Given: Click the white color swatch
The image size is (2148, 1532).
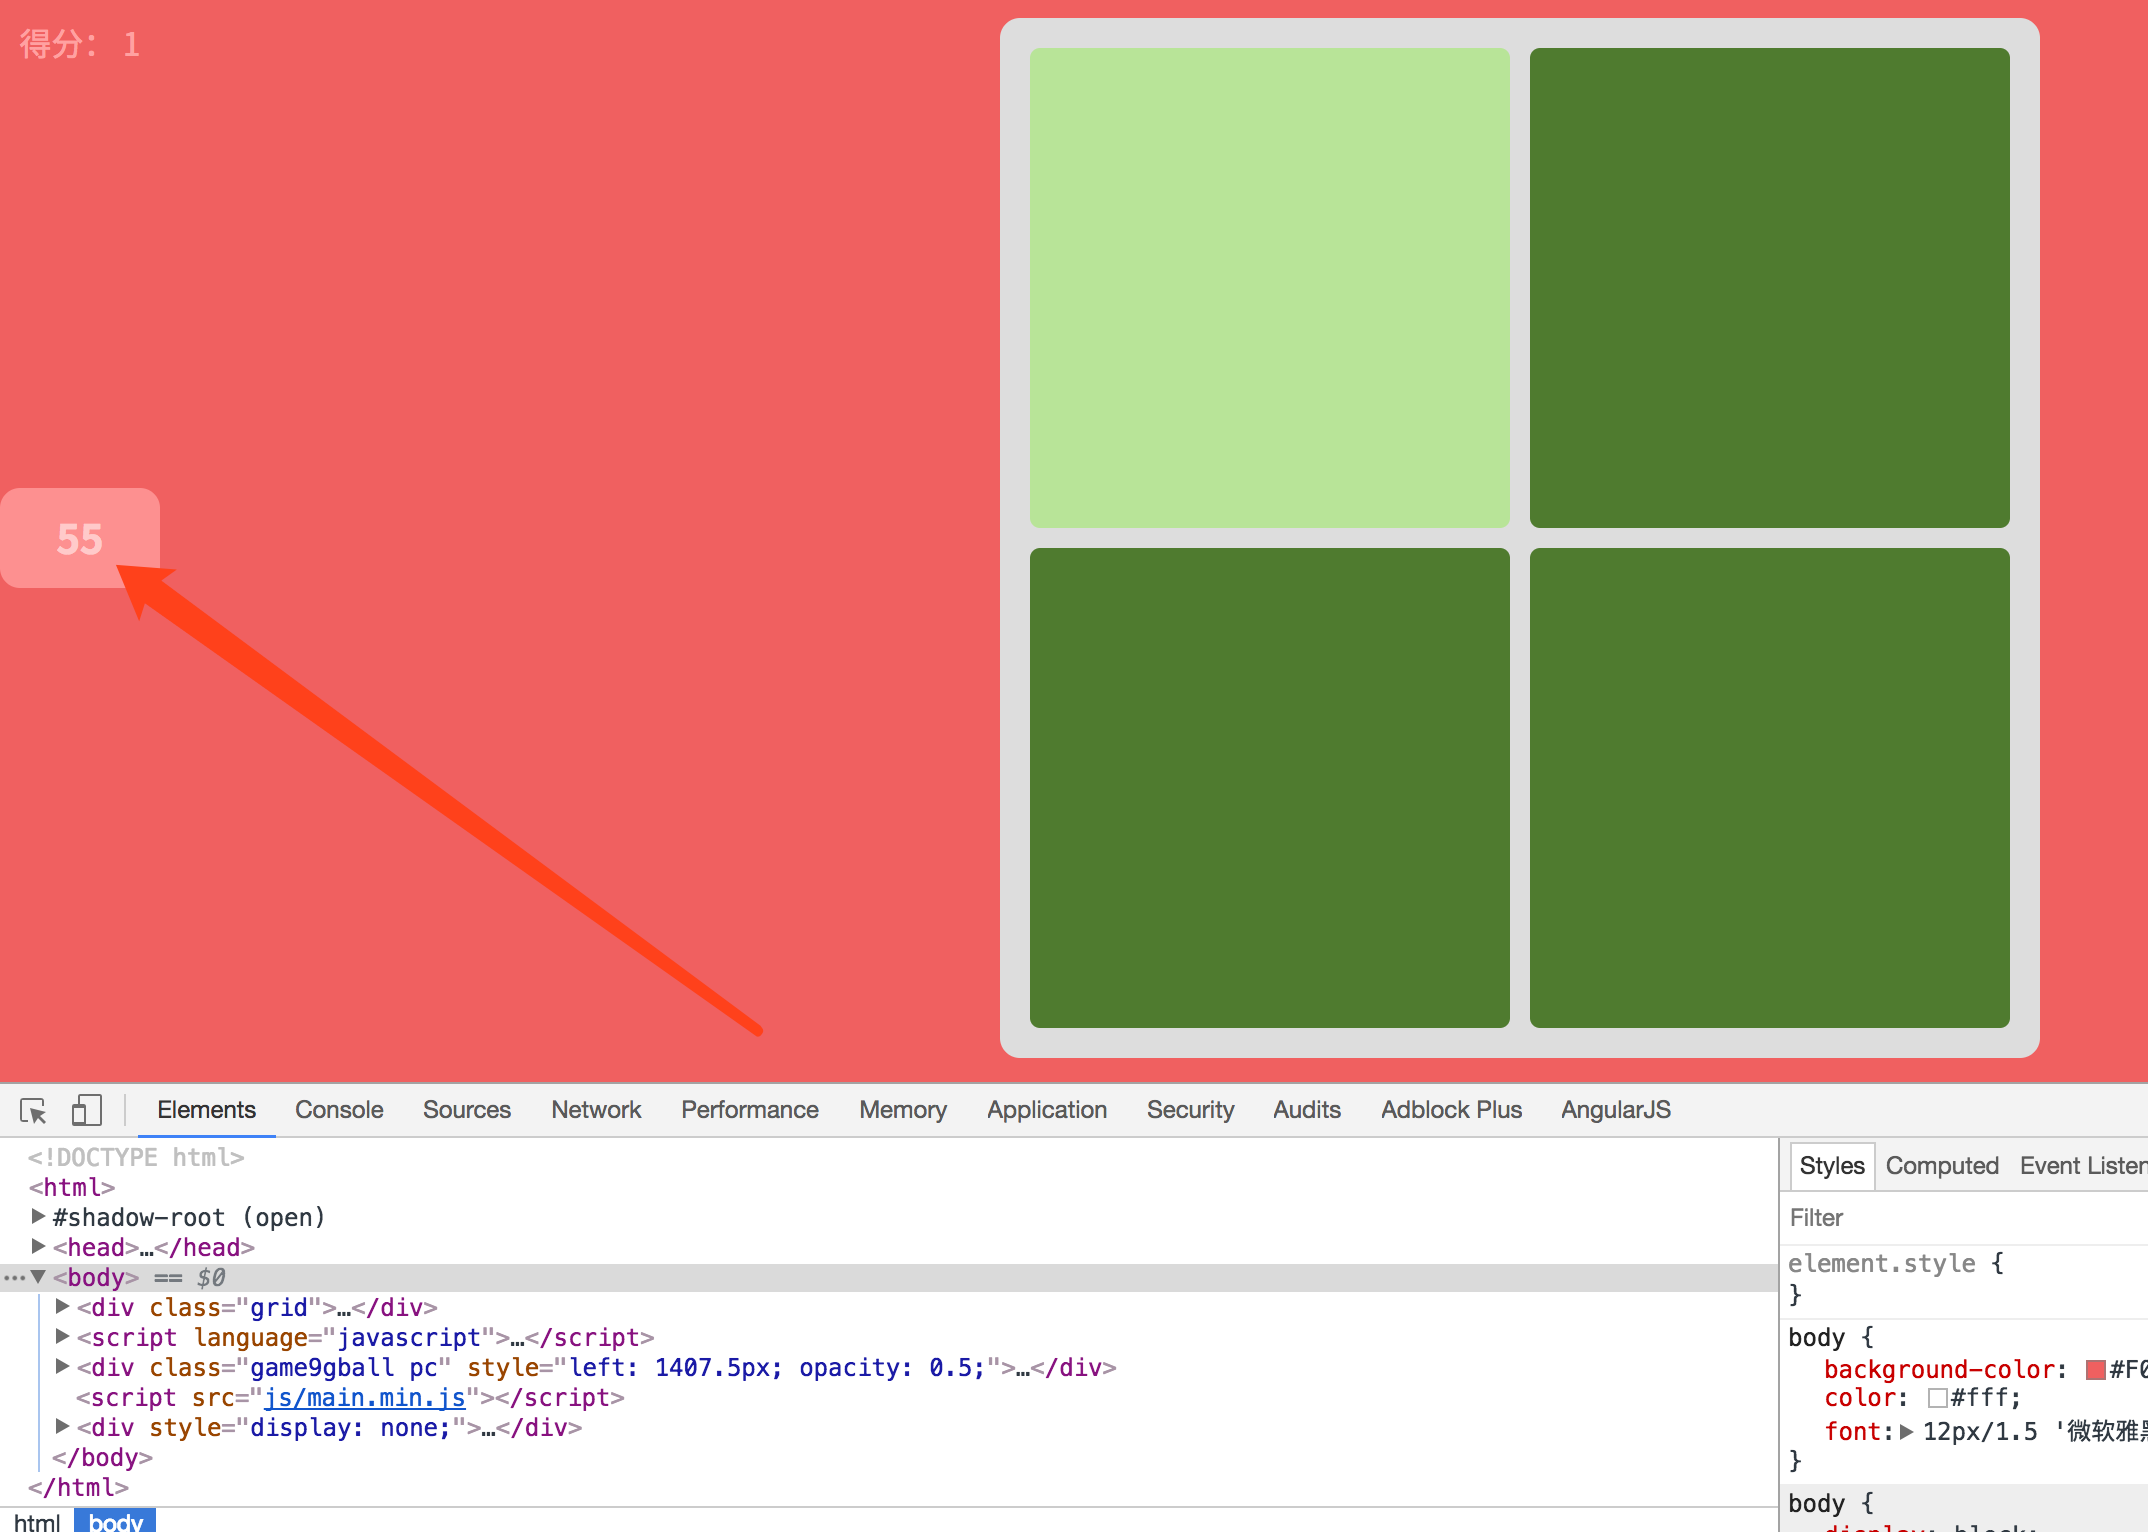Looking at the screenshot, I should point(1937,1398).
